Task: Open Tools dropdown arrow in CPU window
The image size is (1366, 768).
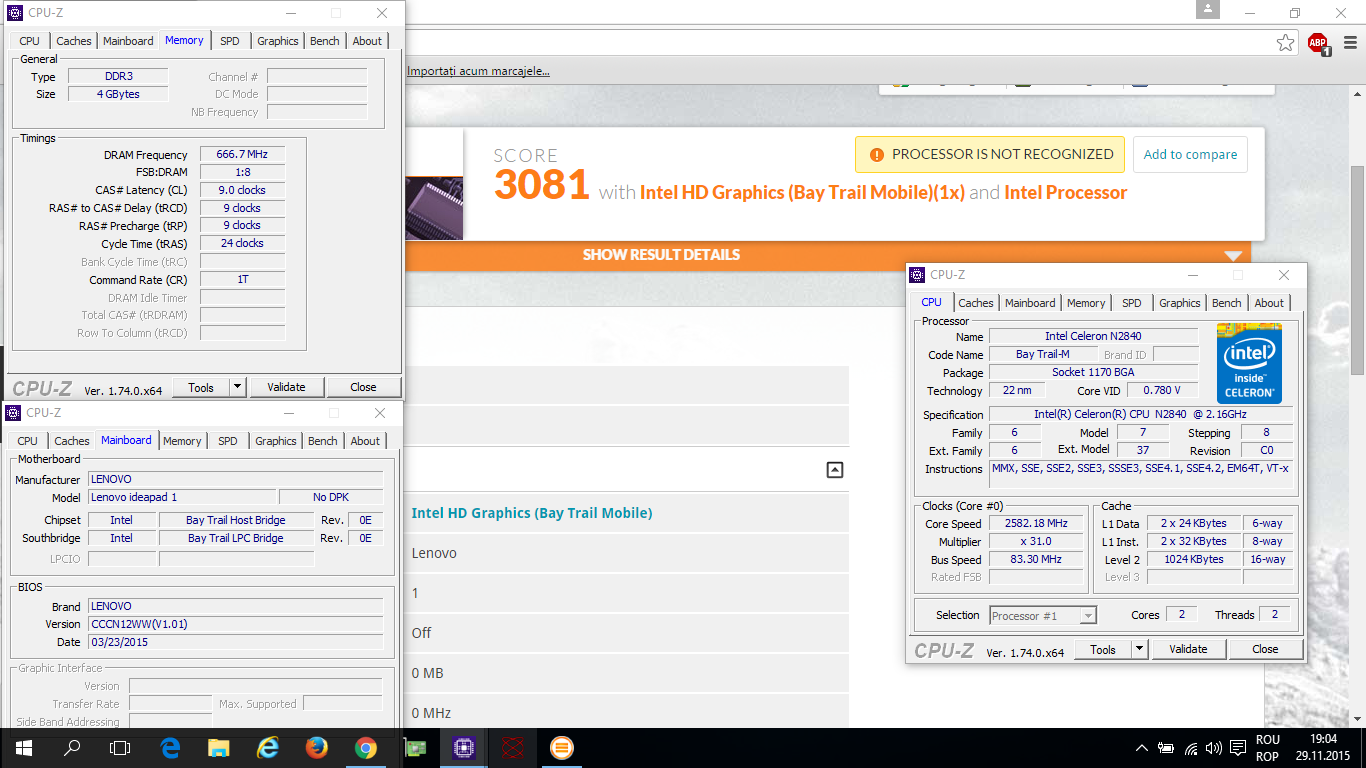Action: point(1139,649)
